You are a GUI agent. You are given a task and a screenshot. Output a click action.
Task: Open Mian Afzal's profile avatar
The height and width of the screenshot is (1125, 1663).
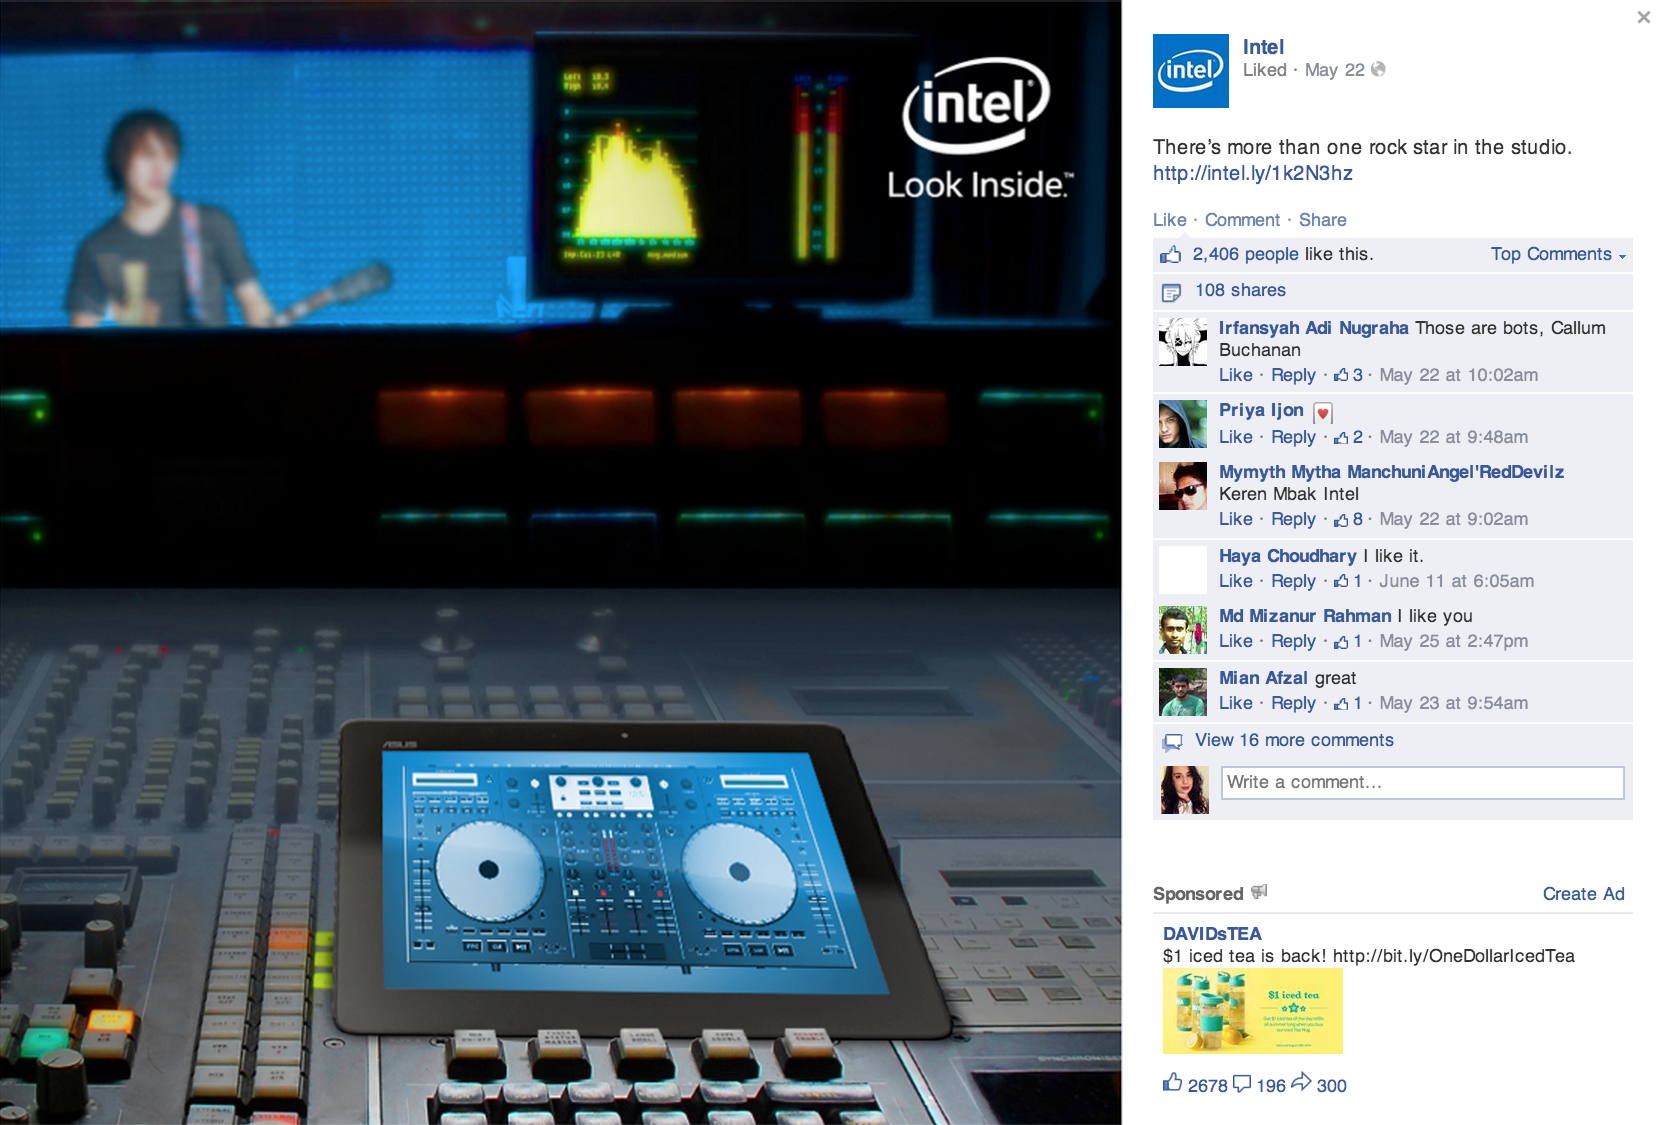click(1183, 692)
